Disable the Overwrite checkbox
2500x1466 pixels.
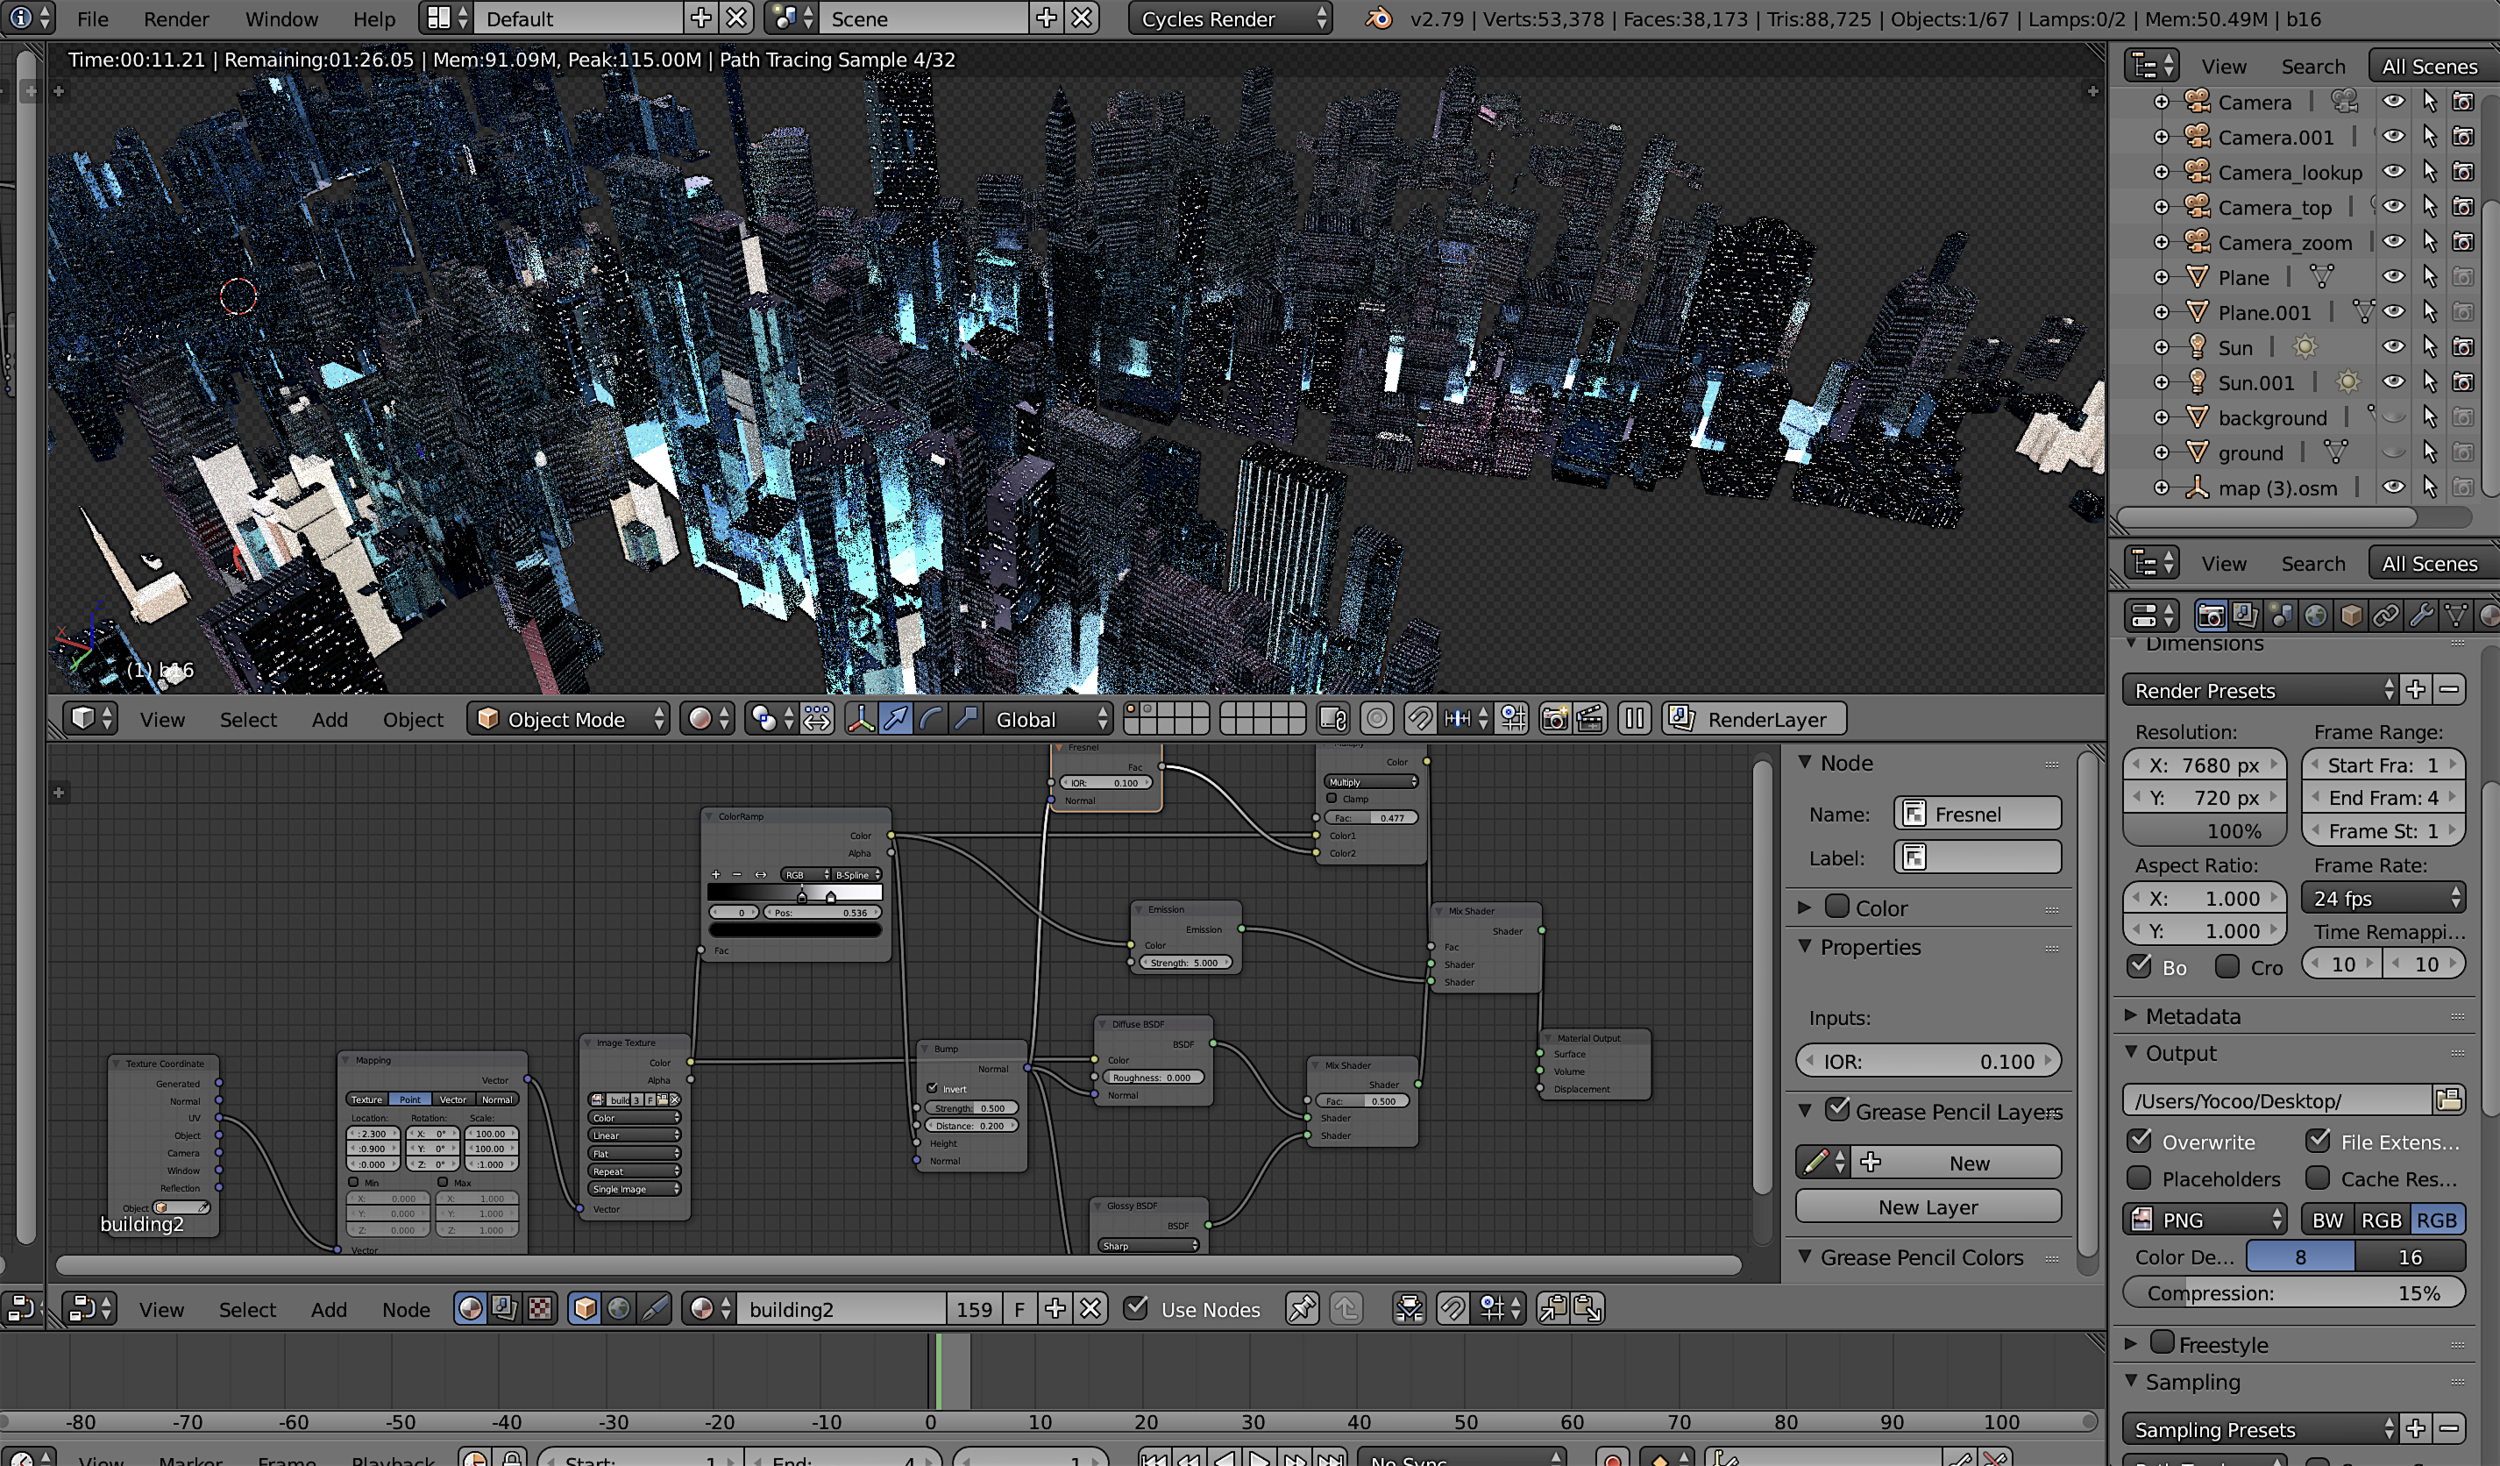pyautogui.click(x=2139, y=1141)
